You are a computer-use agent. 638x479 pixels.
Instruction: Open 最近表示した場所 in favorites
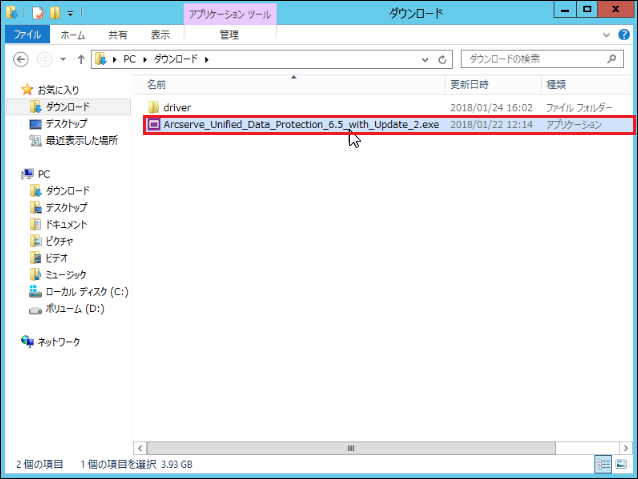tap(82, 141)
